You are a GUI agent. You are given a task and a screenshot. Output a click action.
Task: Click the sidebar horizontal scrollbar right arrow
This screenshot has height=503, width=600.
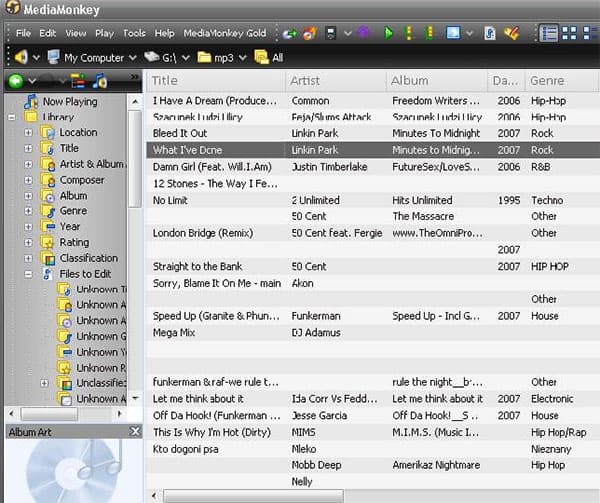(x=119, y=414)
